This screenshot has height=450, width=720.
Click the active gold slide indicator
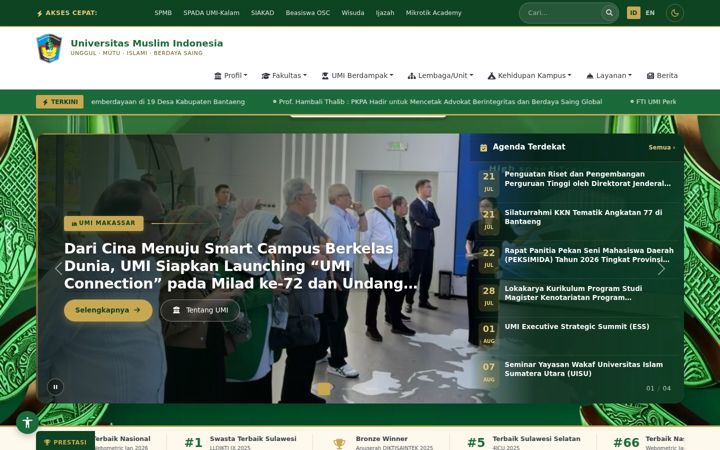coord(324,389)
